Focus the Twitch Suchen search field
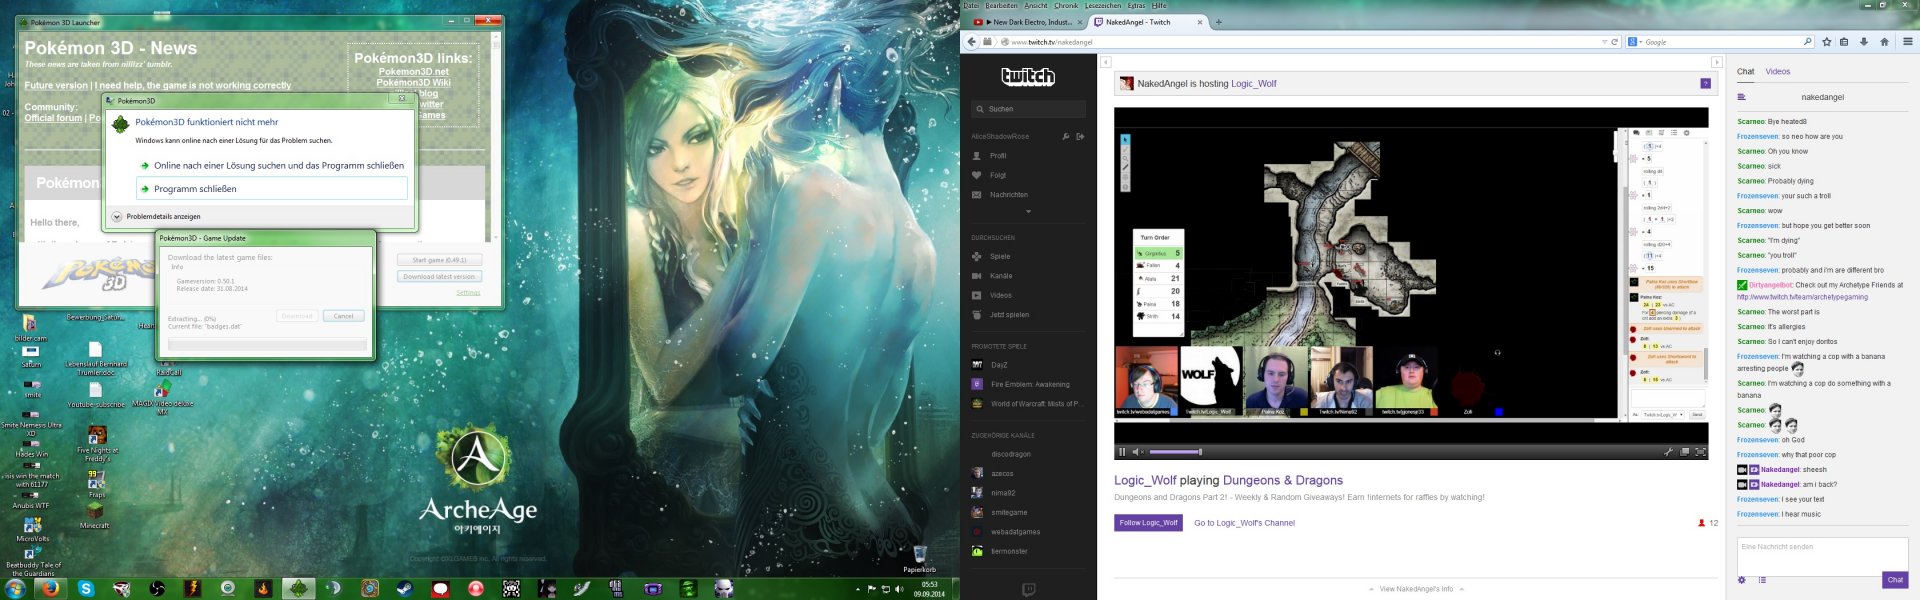 (x=1028, y=109)
